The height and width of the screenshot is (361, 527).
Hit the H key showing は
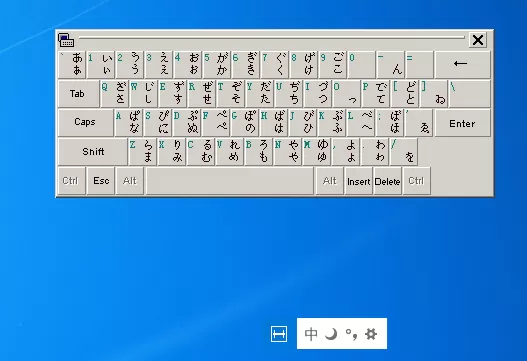point(273,122)
